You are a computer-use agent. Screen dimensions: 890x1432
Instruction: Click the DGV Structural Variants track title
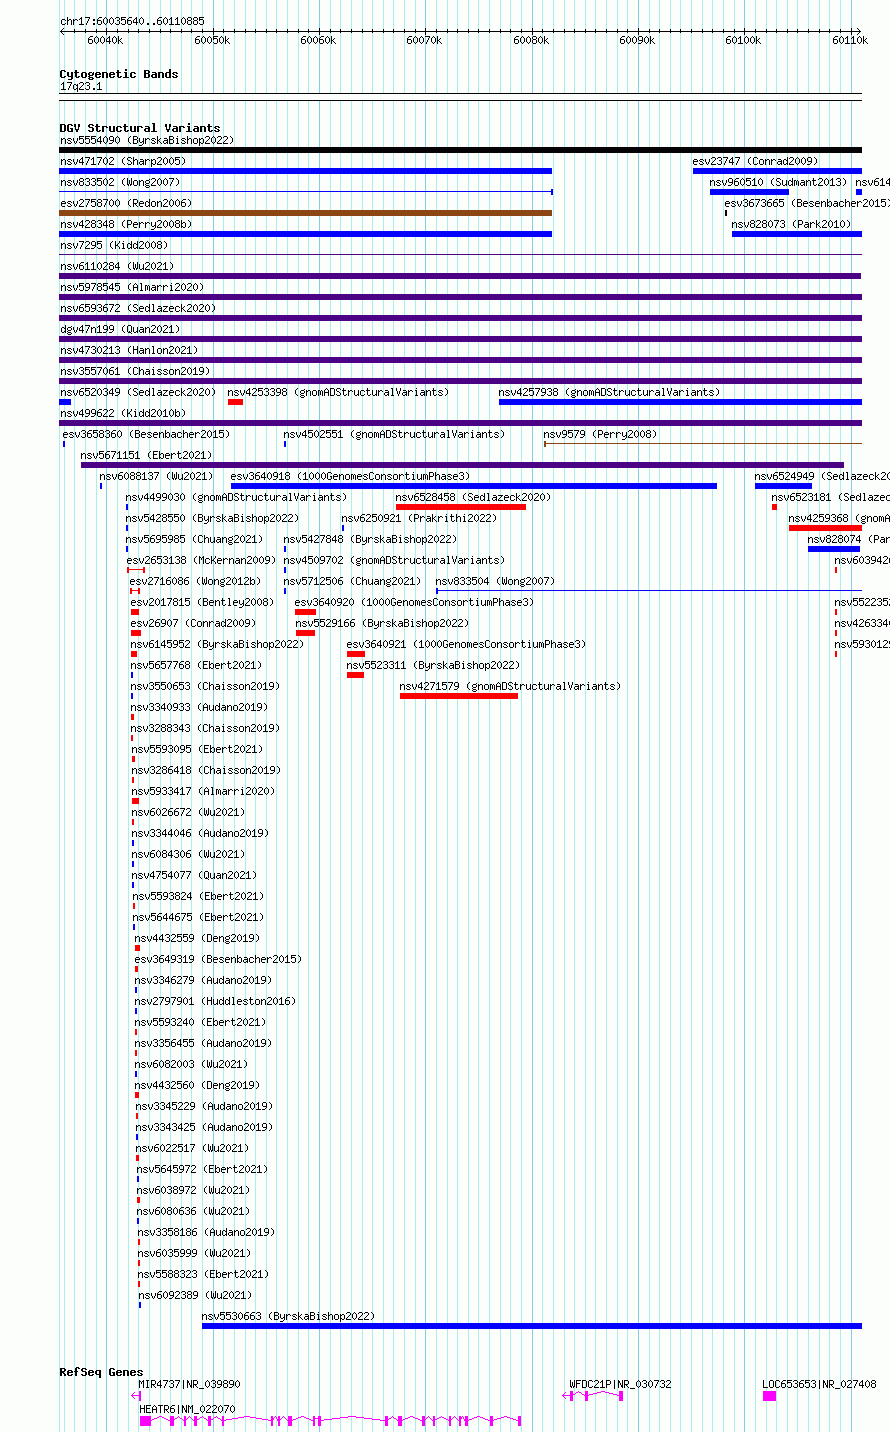pos(140,128)
